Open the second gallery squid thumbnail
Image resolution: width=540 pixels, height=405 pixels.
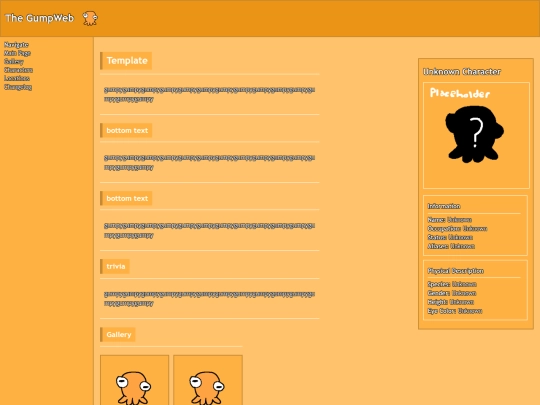click(x=208, y=380)
